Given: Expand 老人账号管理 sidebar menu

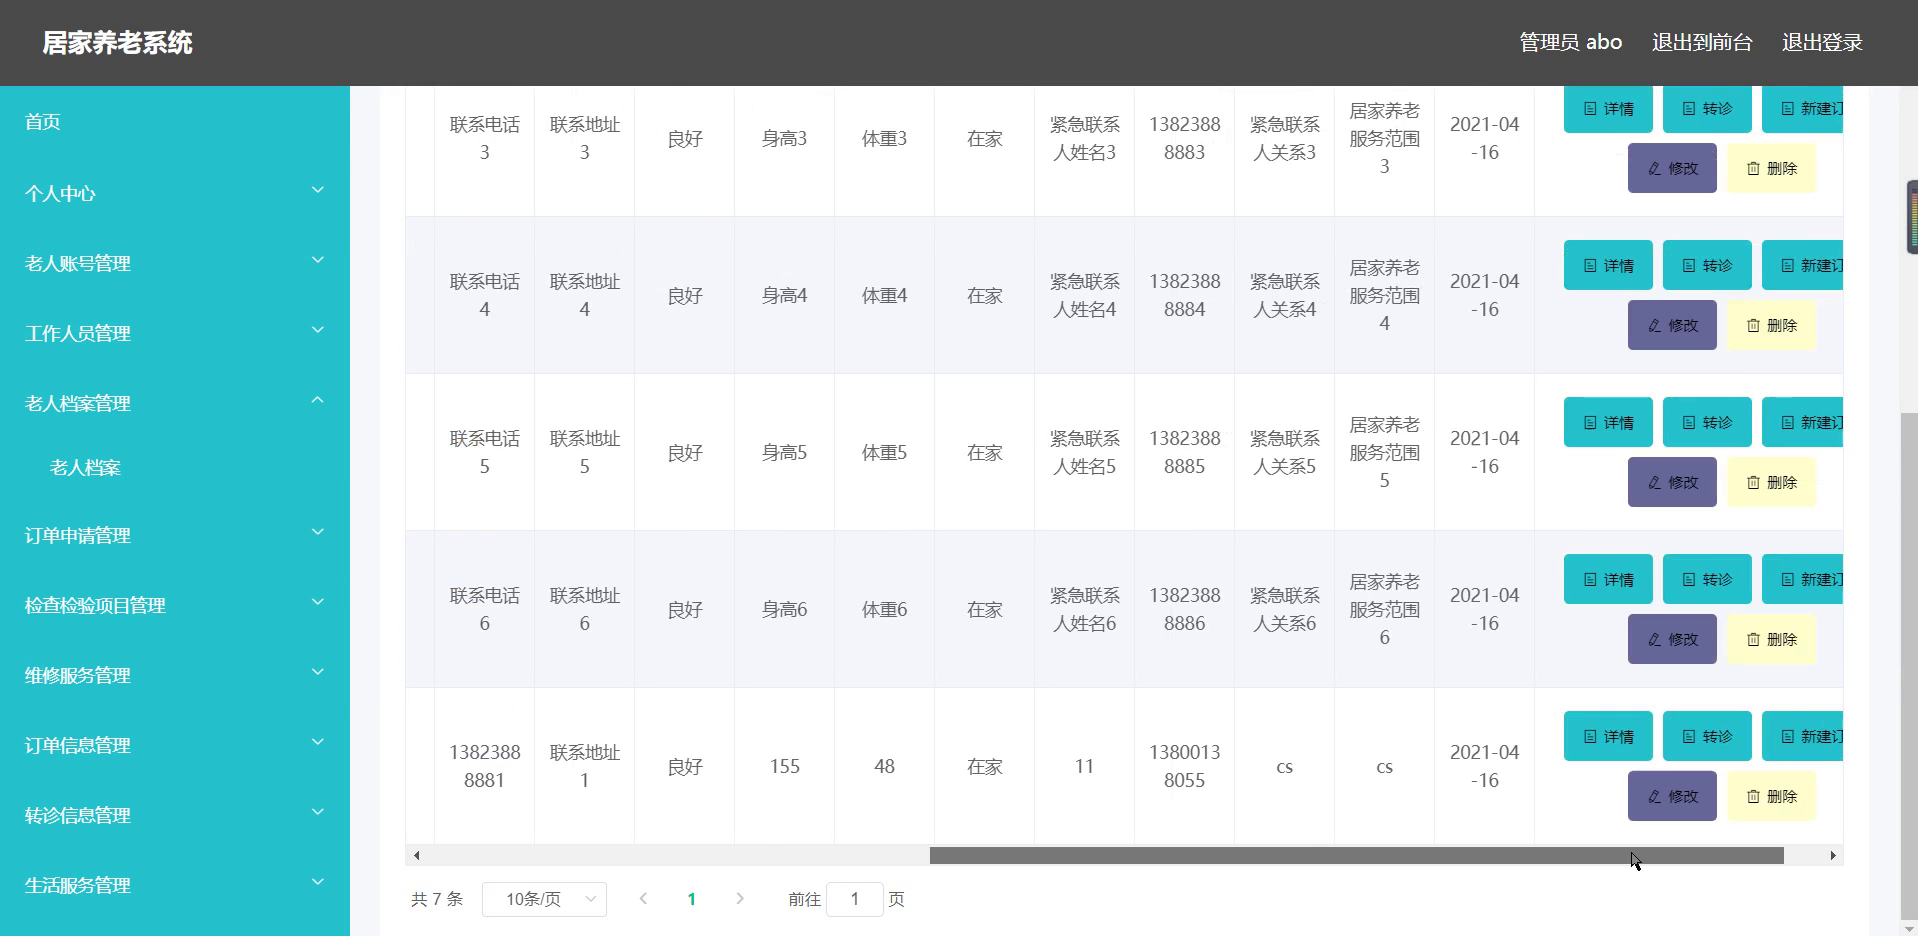Looking at the screenshot, I should coord(175,263).
